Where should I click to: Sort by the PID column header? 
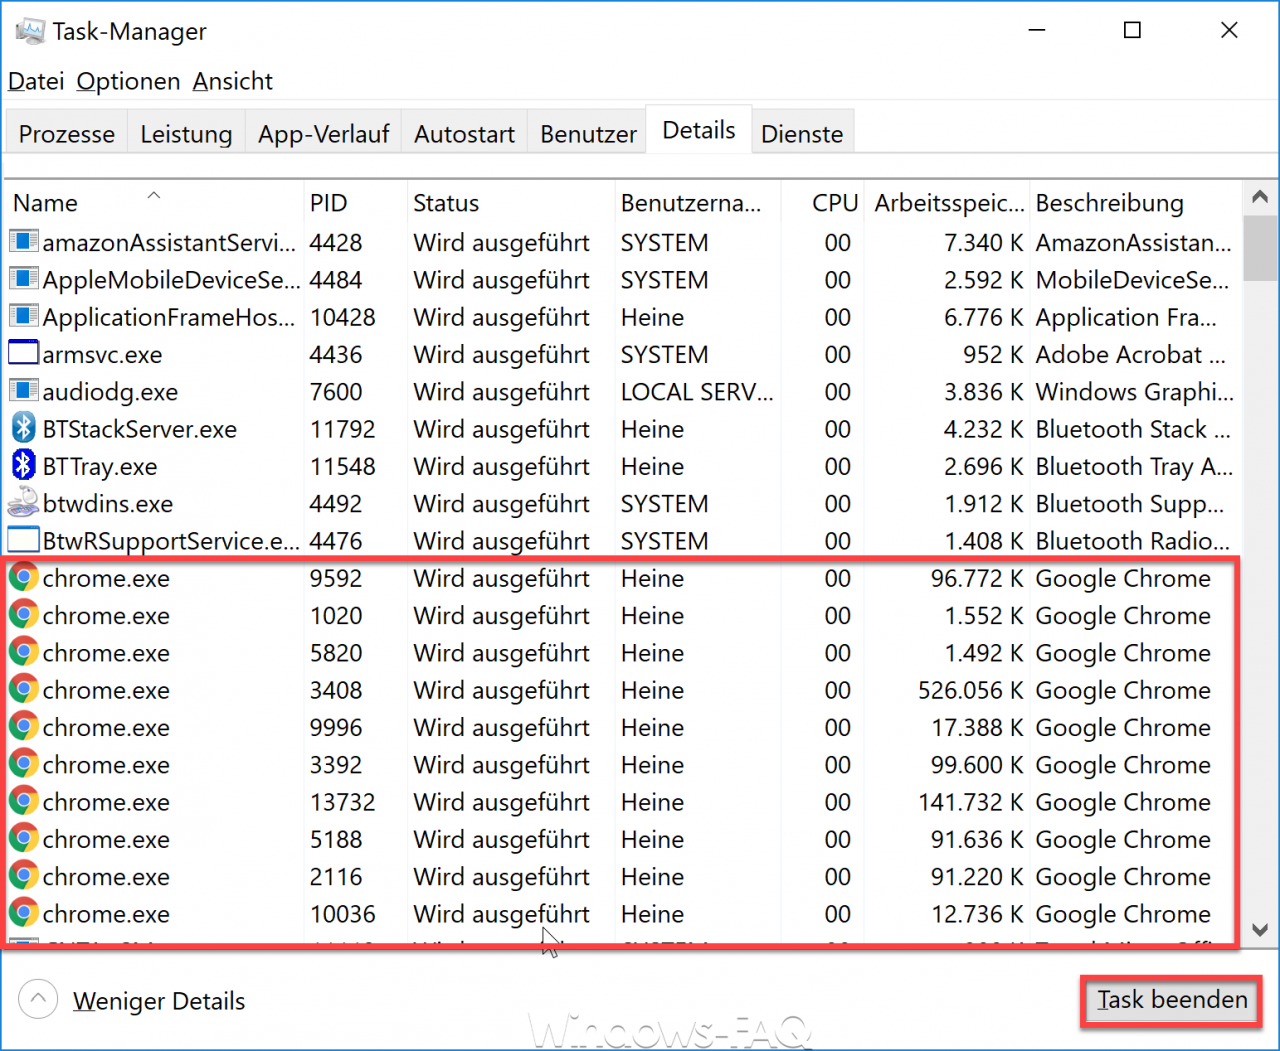[355, 202]
